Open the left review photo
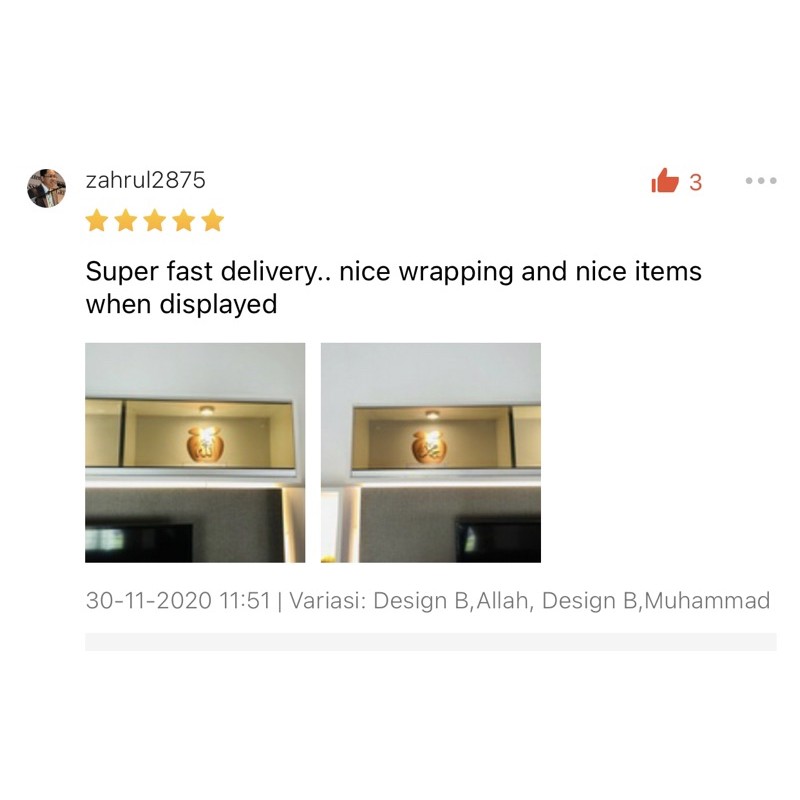This screenshot has width=800, height=800. click(x=195, y=453)
